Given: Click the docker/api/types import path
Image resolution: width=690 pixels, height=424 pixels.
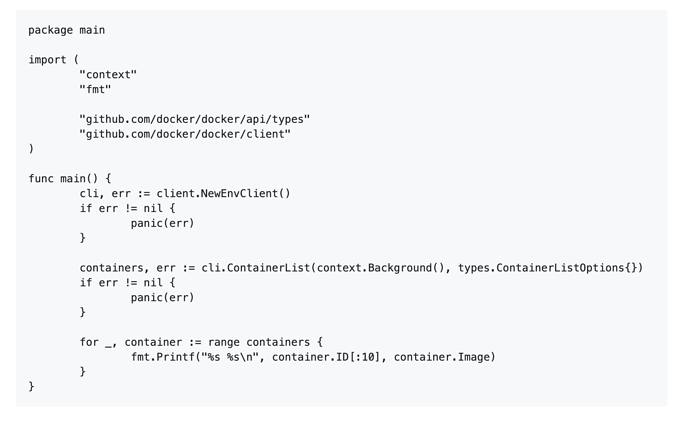Looking at the screenshot, I should [x=195, y=119].
